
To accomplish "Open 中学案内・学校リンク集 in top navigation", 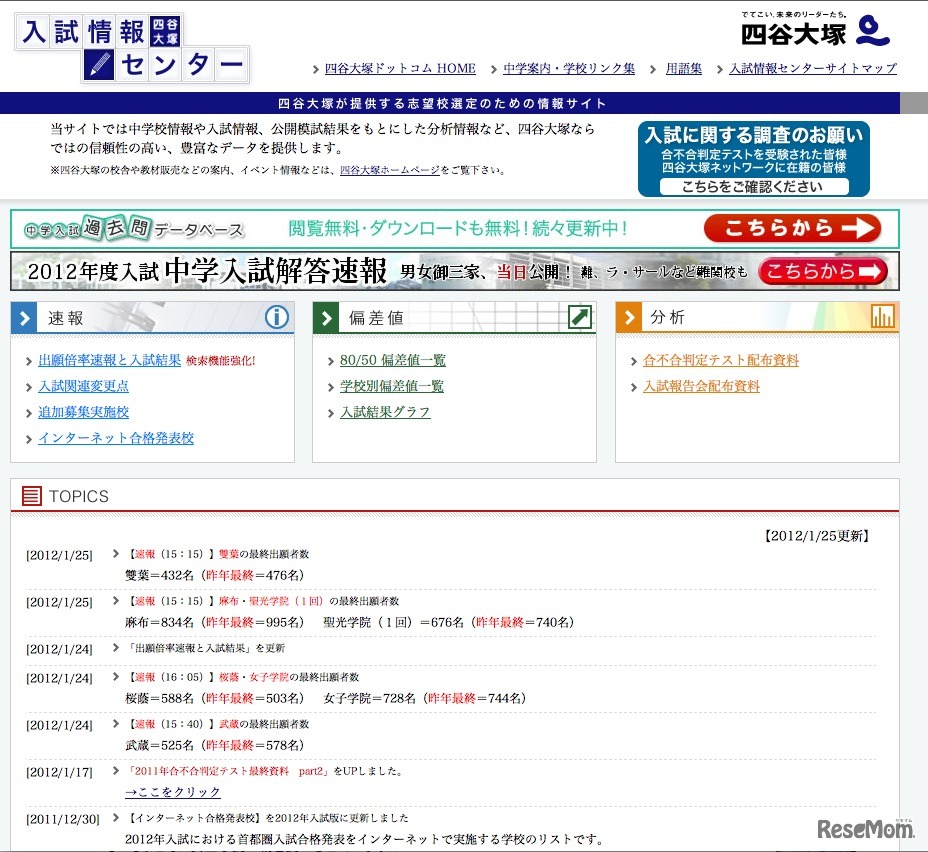I will click(569, 69).
